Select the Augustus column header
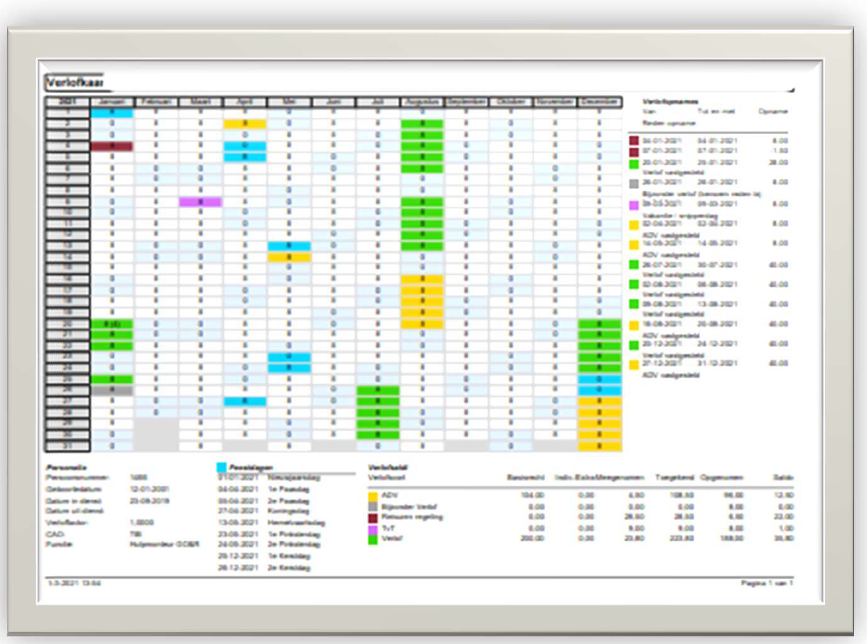The image size is (867, 644). point(422,102)
